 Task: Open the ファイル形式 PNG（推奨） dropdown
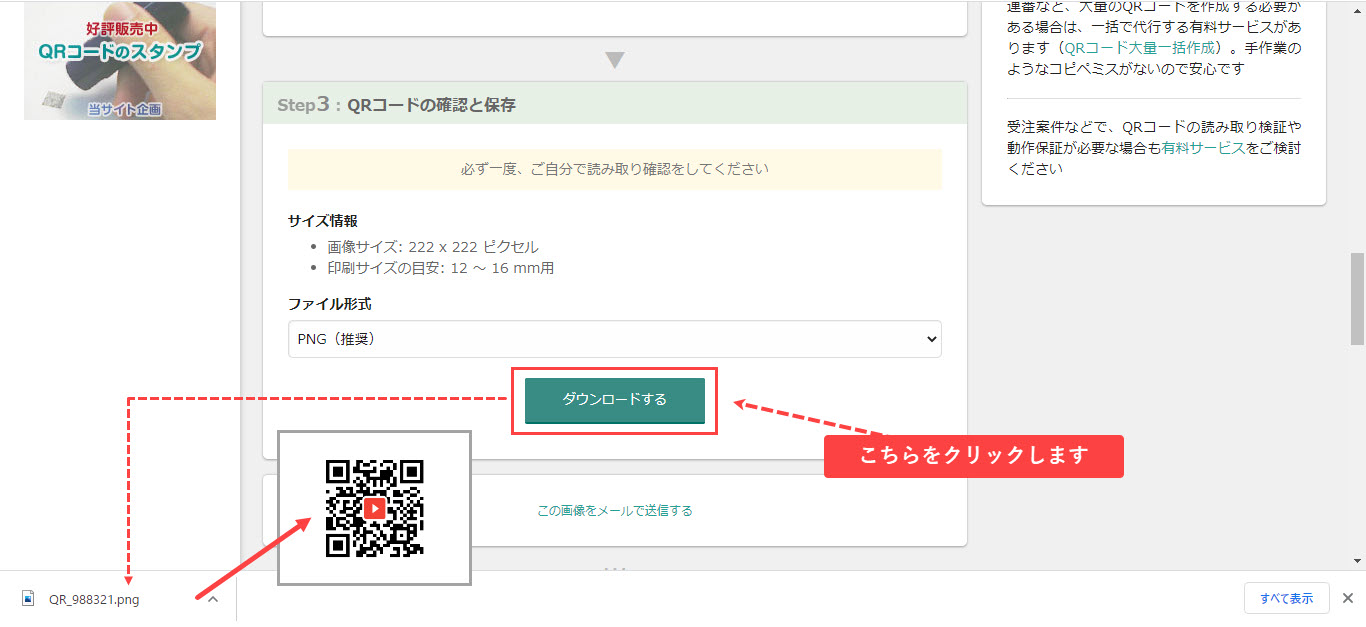(614, 339)
